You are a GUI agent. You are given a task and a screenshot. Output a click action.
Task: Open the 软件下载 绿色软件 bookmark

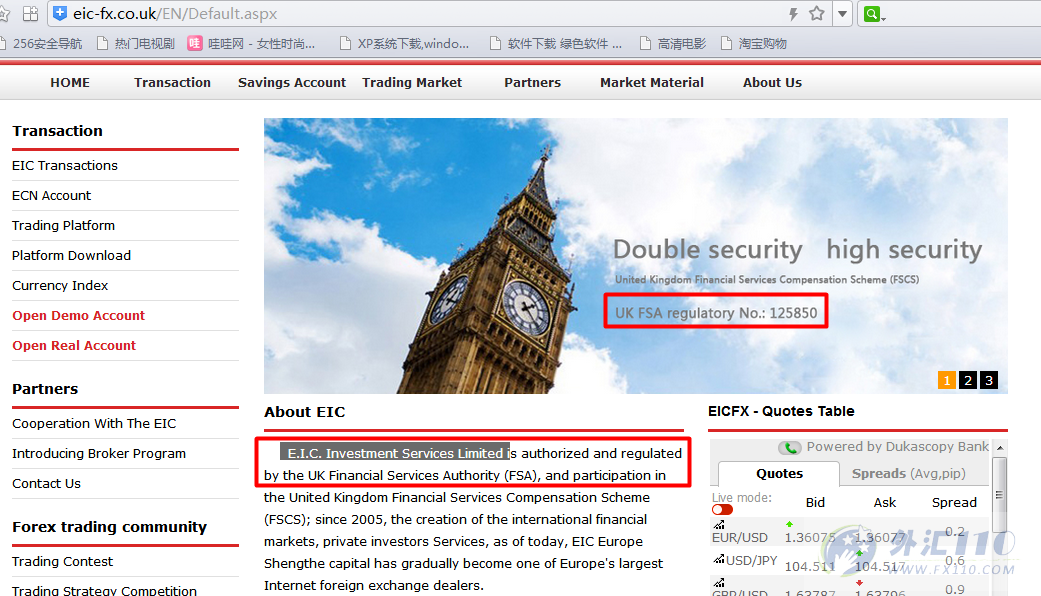[556, 44]
